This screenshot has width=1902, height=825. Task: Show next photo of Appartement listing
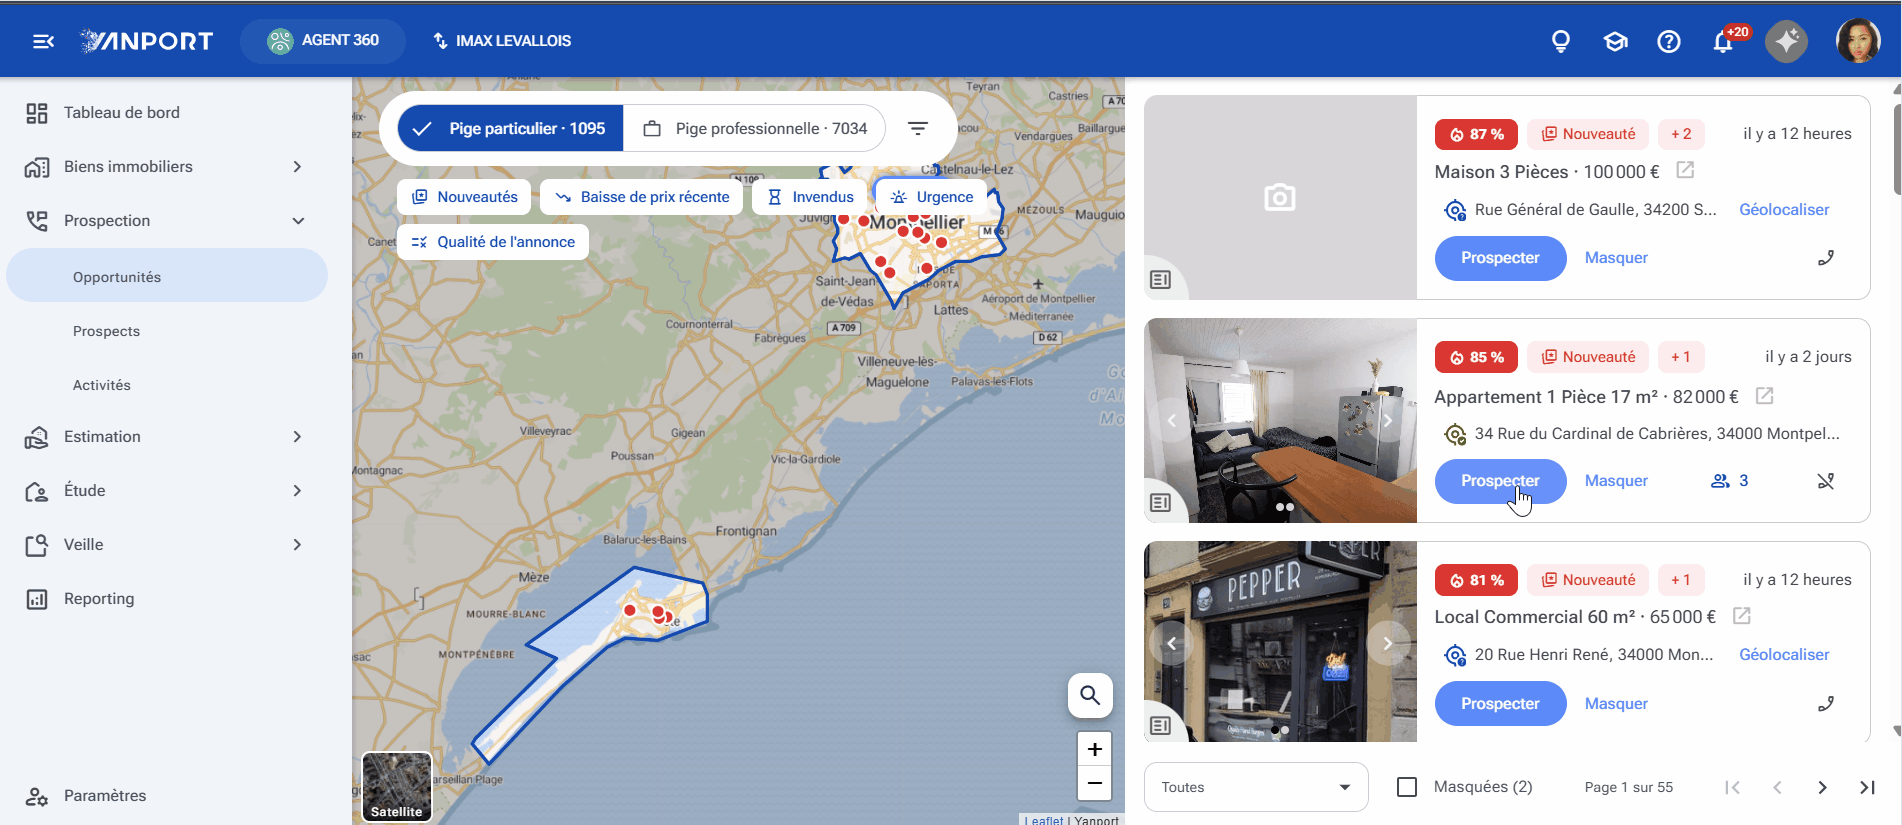click(1388, 421)
